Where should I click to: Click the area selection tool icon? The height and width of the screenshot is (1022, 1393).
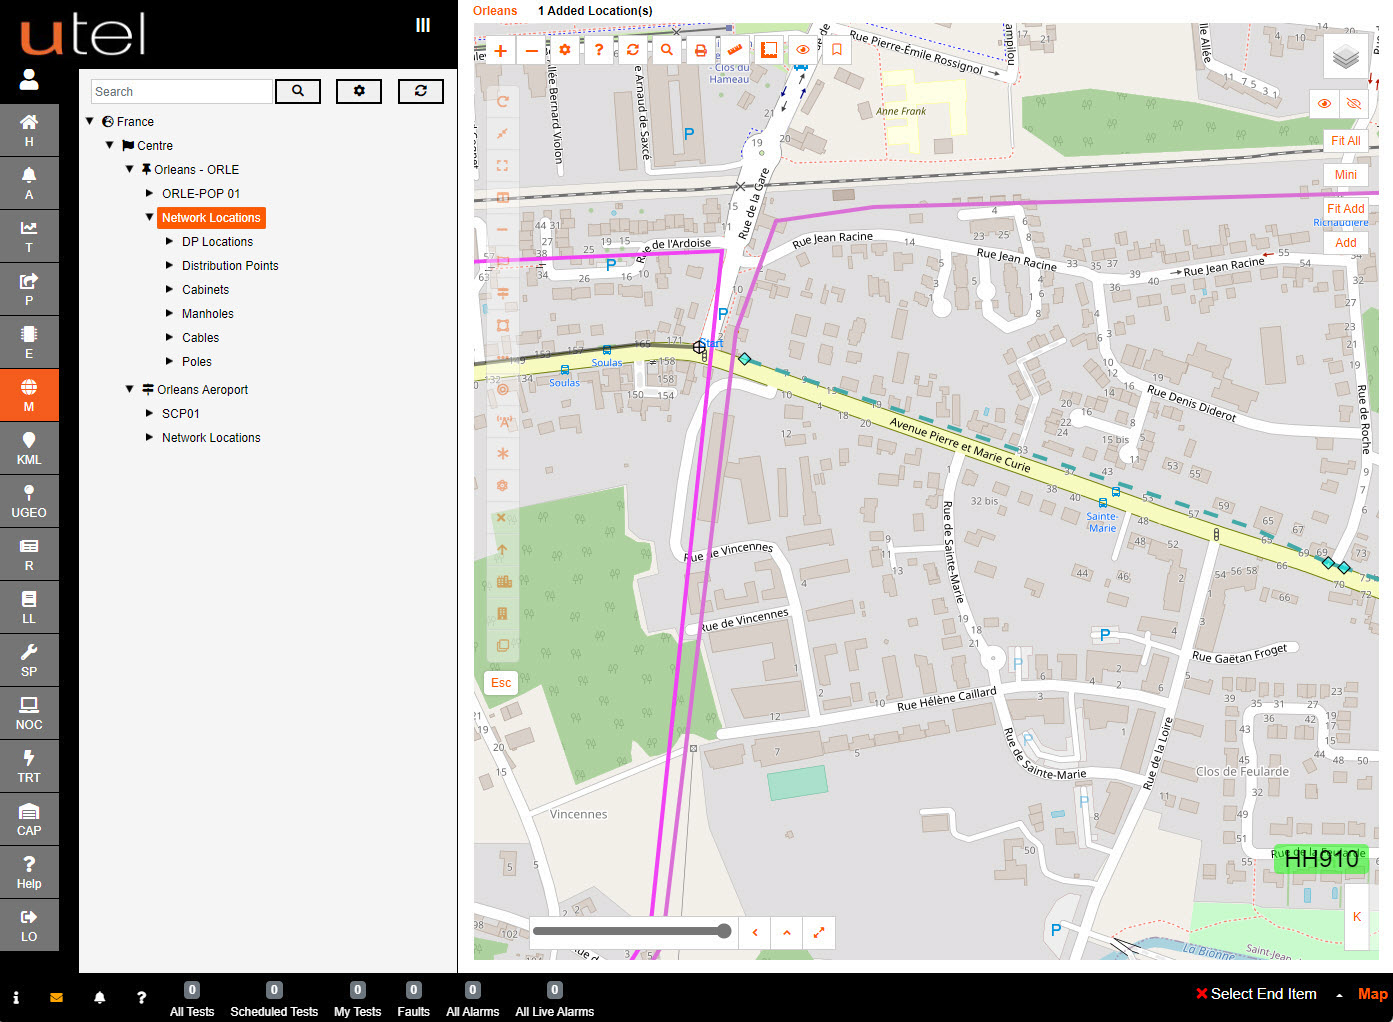pos(769,50)
